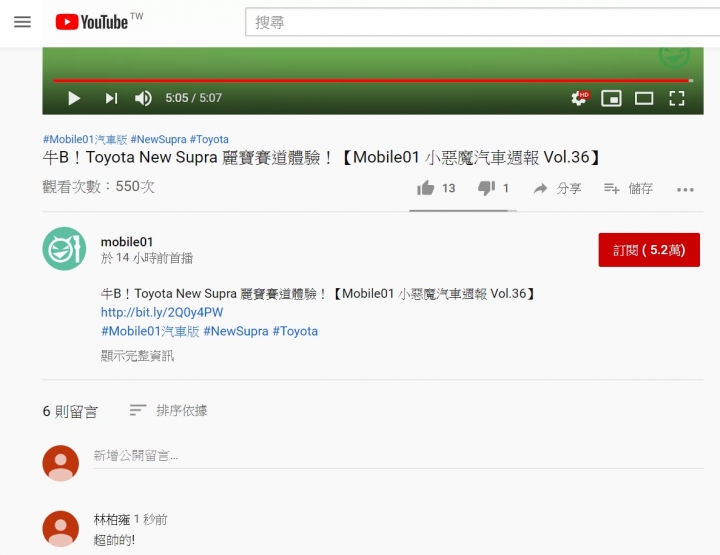Click the search input field

click(482, 22)
